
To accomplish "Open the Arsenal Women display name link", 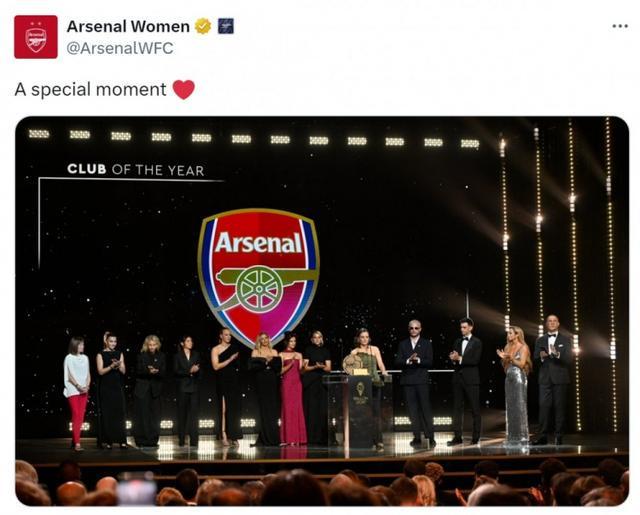I will [x=128, y=26].
